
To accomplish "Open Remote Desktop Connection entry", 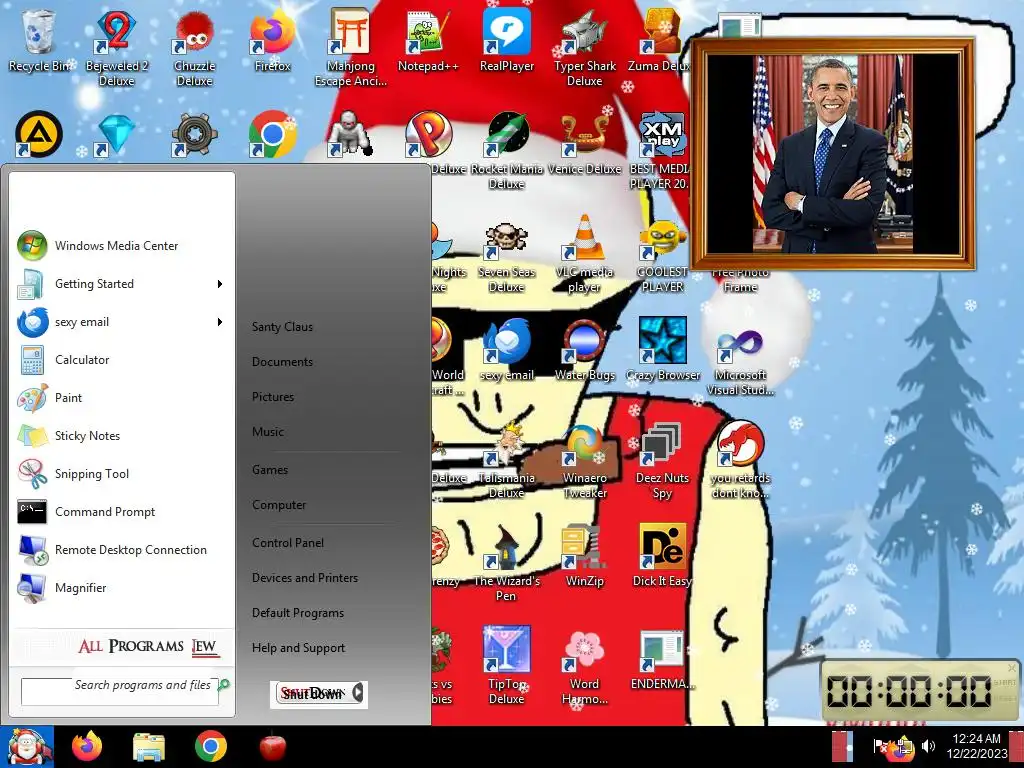I will coord(120,550).
